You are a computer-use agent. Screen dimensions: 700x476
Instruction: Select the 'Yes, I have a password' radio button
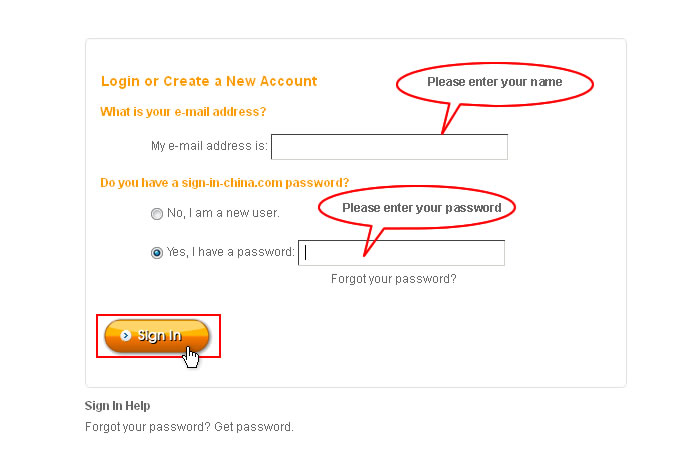click(x=157, y=253)
